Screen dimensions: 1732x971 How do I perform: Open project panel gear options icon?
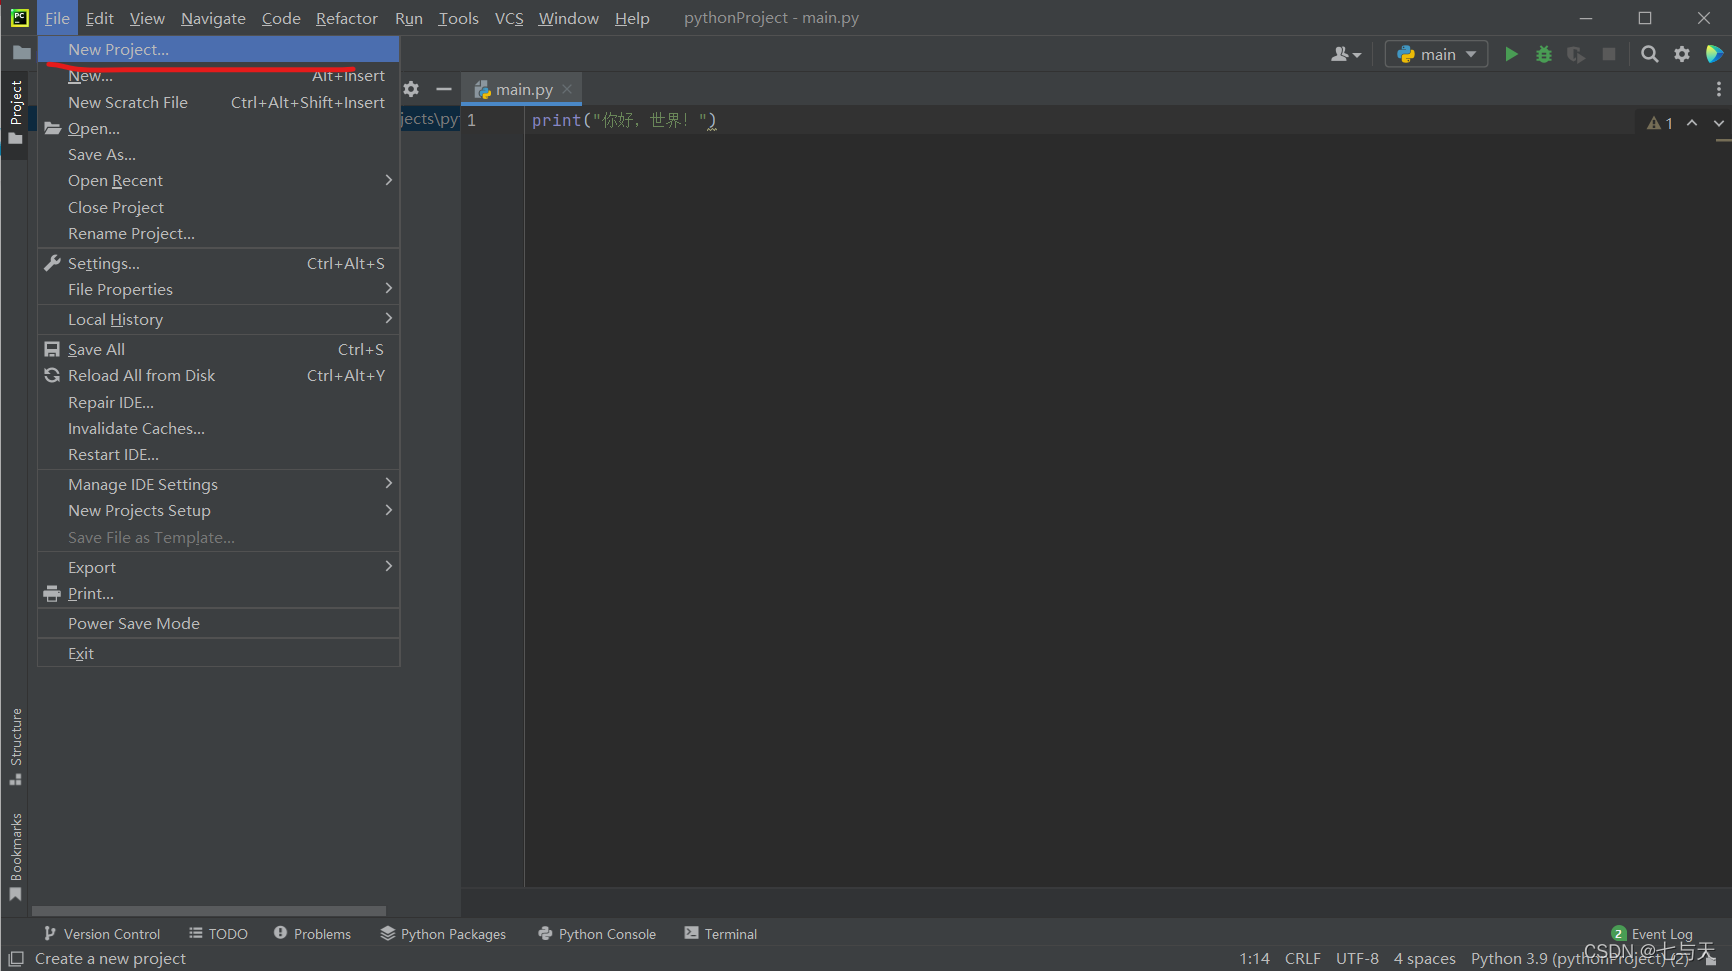411,89
